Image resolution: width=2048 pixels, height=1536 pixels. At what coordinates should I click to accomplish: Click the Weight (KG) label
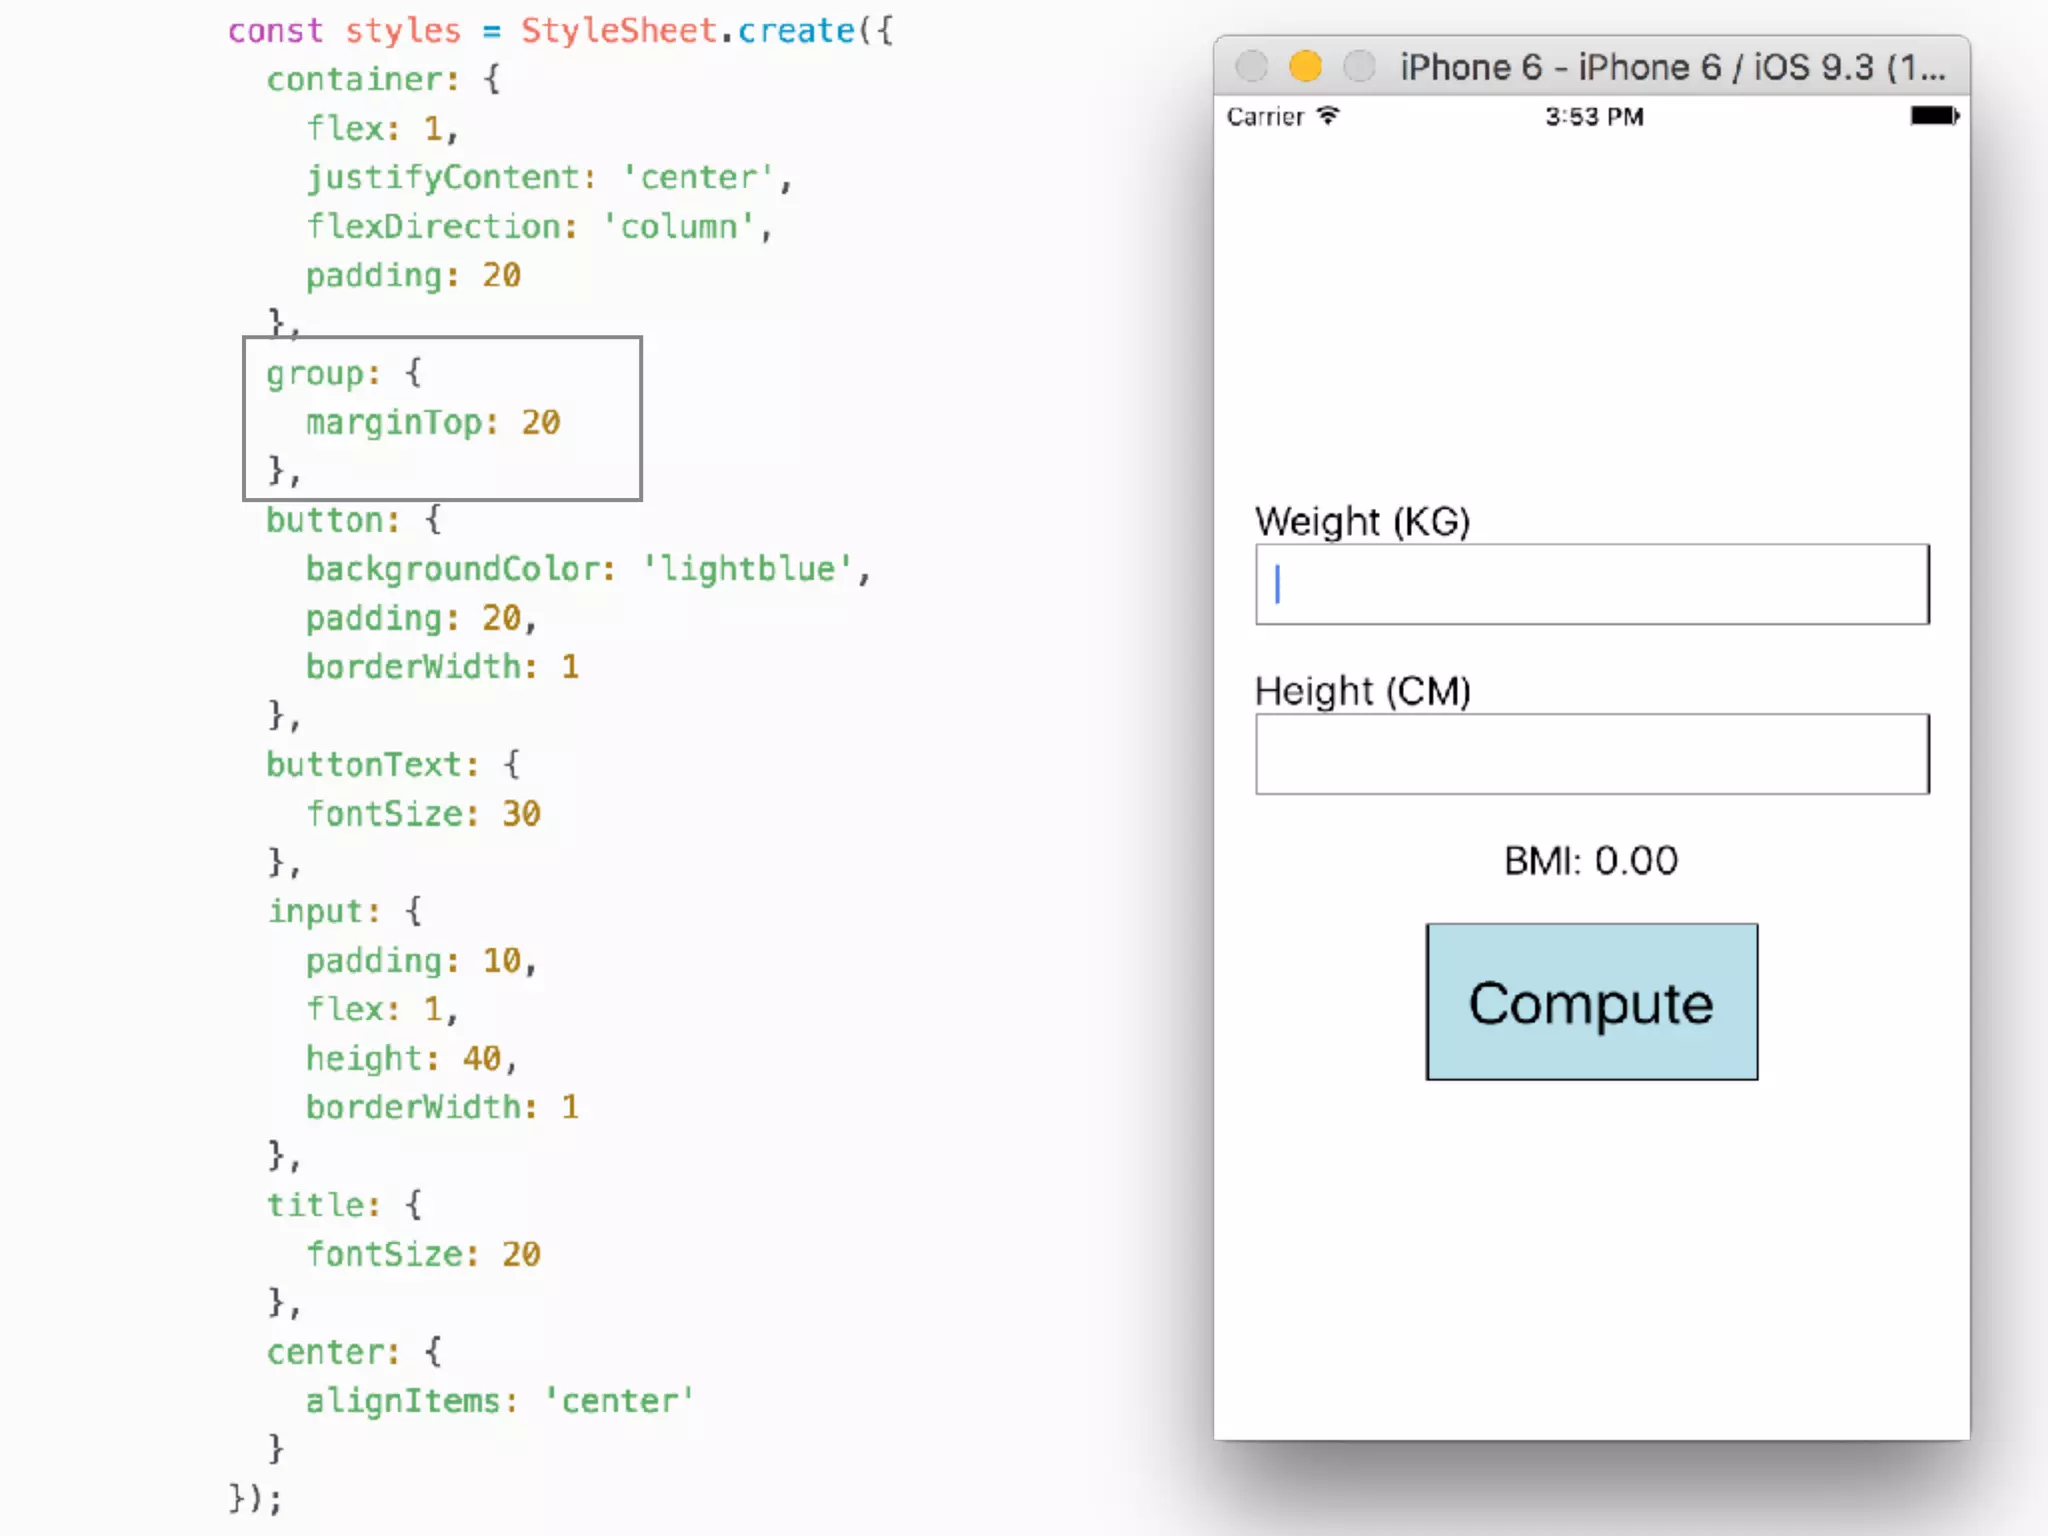(1362, 521)
